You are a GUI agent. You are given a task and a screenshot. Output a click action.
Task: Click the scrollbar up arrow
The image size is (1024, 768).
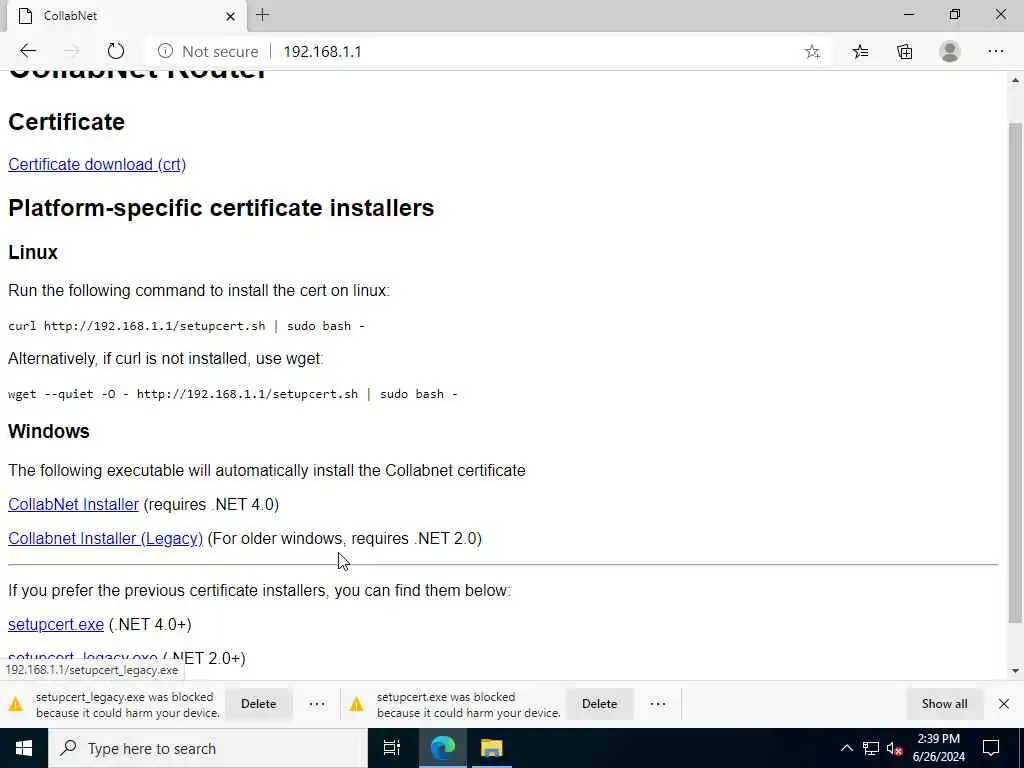[1015, 80]
